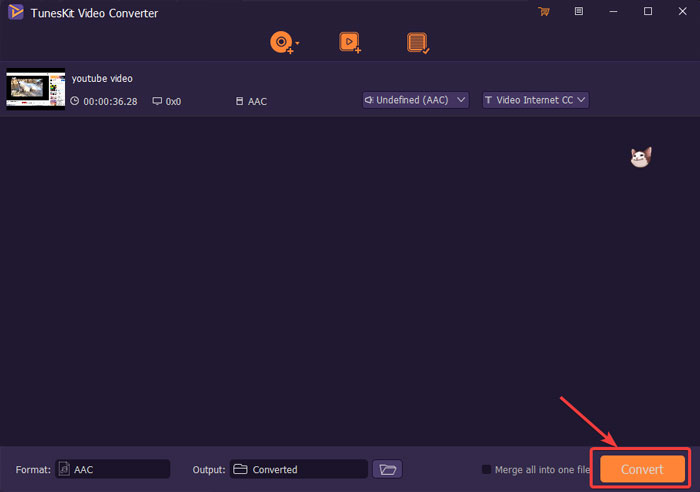700x492 pixels.
Task: Click the shopping cart purchase icon
Action: (x=544, y=12)
